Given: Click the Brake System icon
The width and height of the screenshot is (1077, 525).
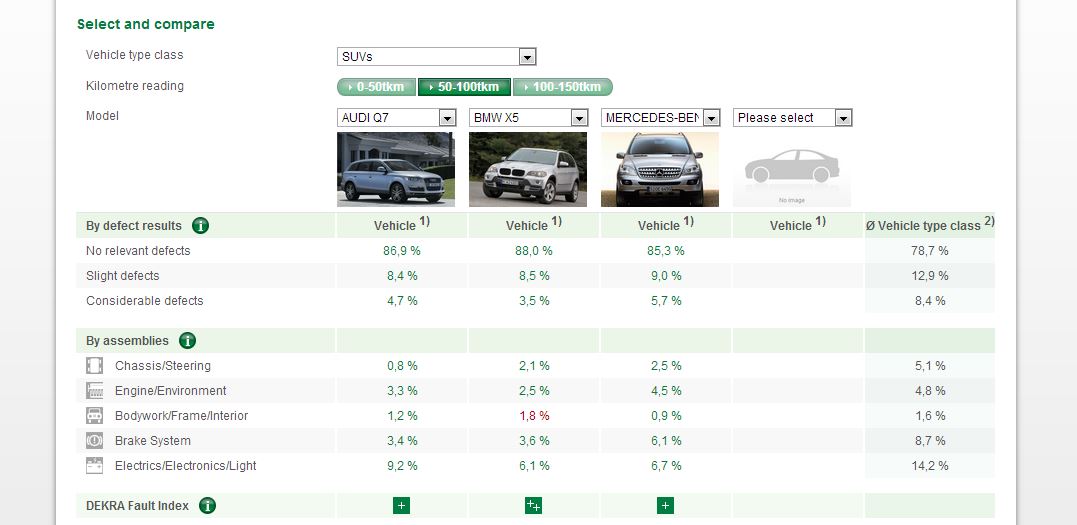Looking at the screenshot, I should pyautogui.click(x=95, y=441).
